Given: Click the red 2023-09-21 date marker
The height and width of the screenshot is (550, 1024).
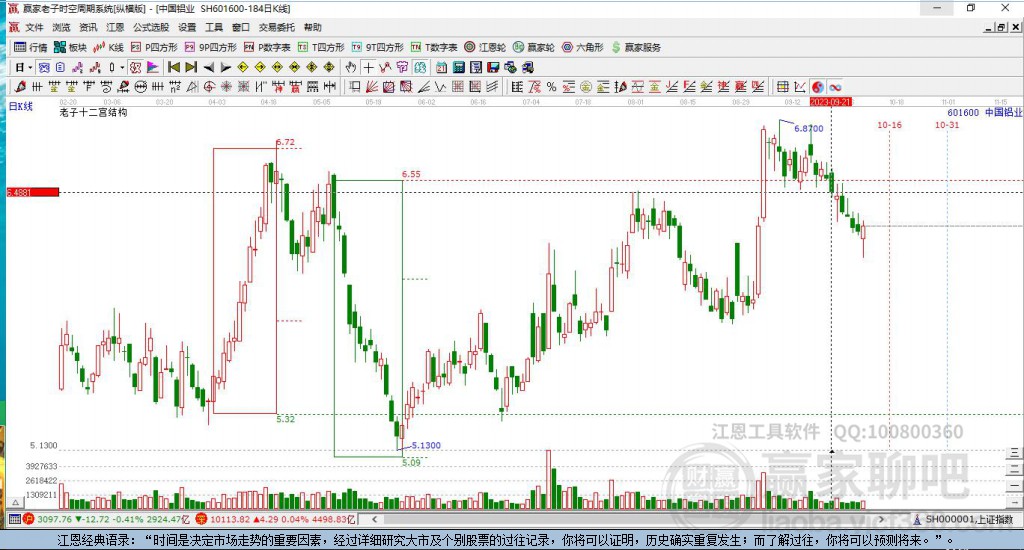Looking at the screenshot, I should [x=830, y=102].
